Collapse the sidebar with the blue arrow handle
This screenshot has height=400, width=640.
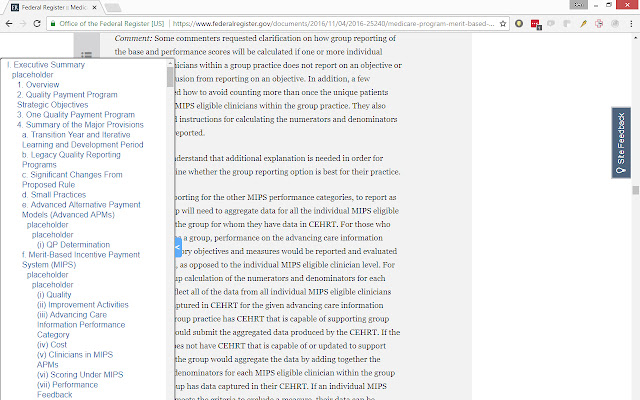click(x=178, y=247)
